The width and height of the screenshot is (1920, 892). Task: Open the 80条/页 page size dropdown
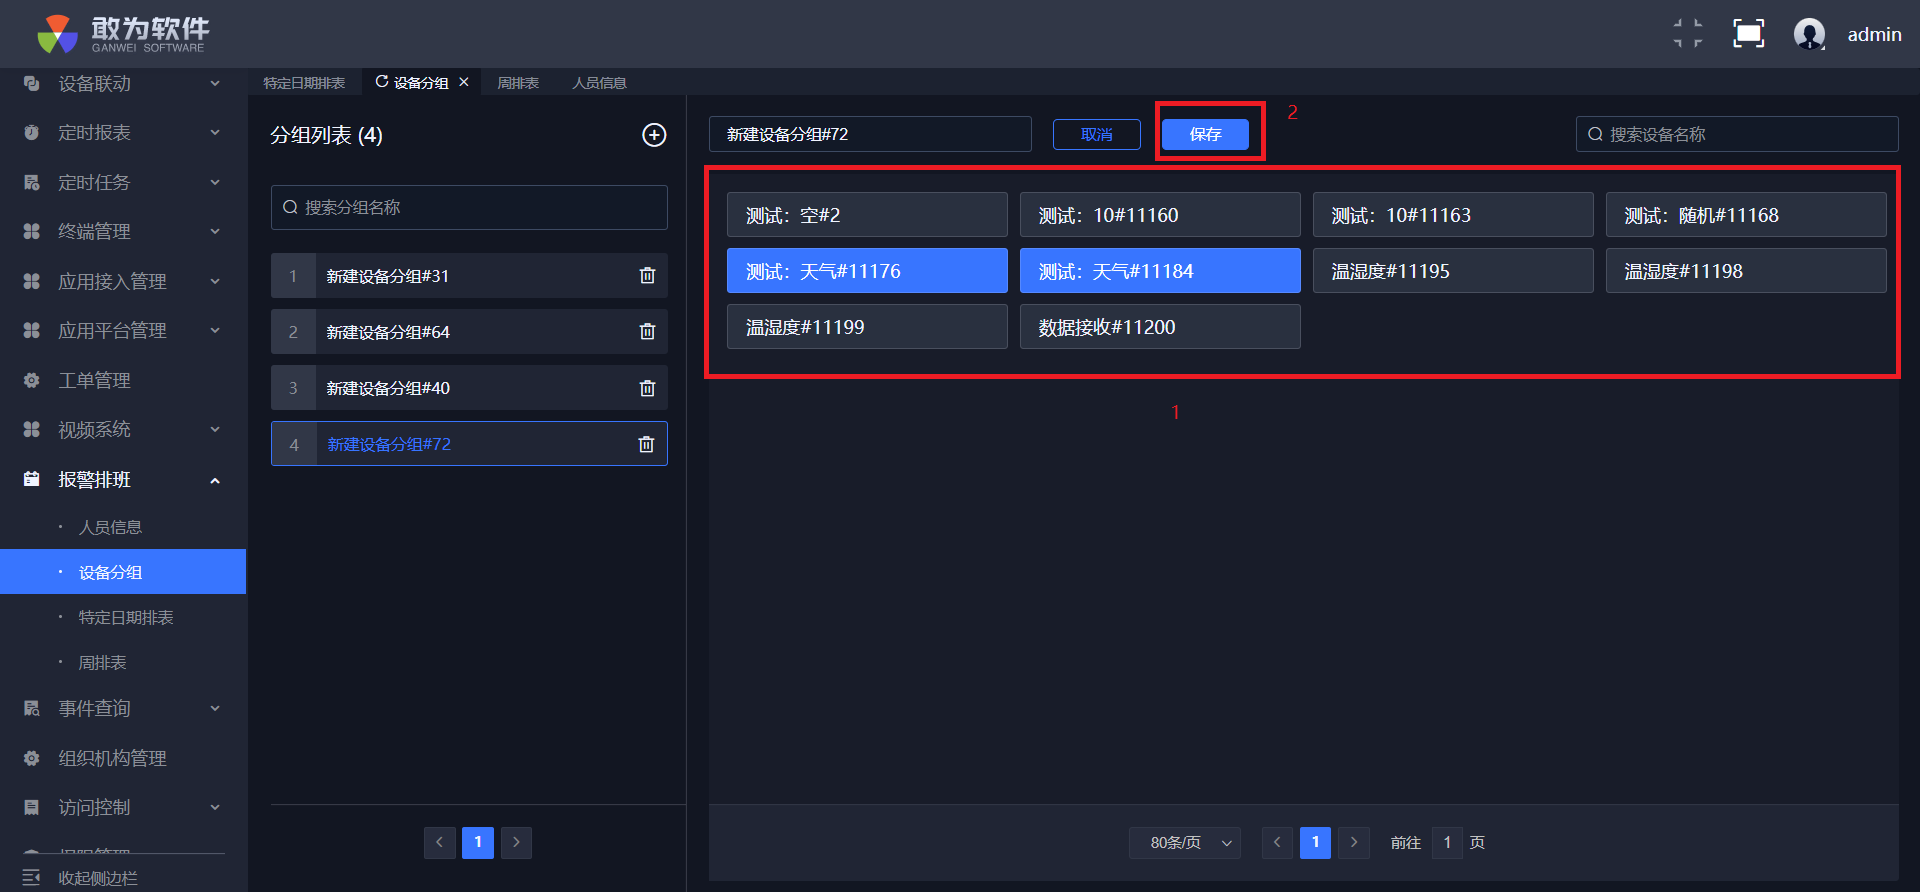click(1185, 843)
